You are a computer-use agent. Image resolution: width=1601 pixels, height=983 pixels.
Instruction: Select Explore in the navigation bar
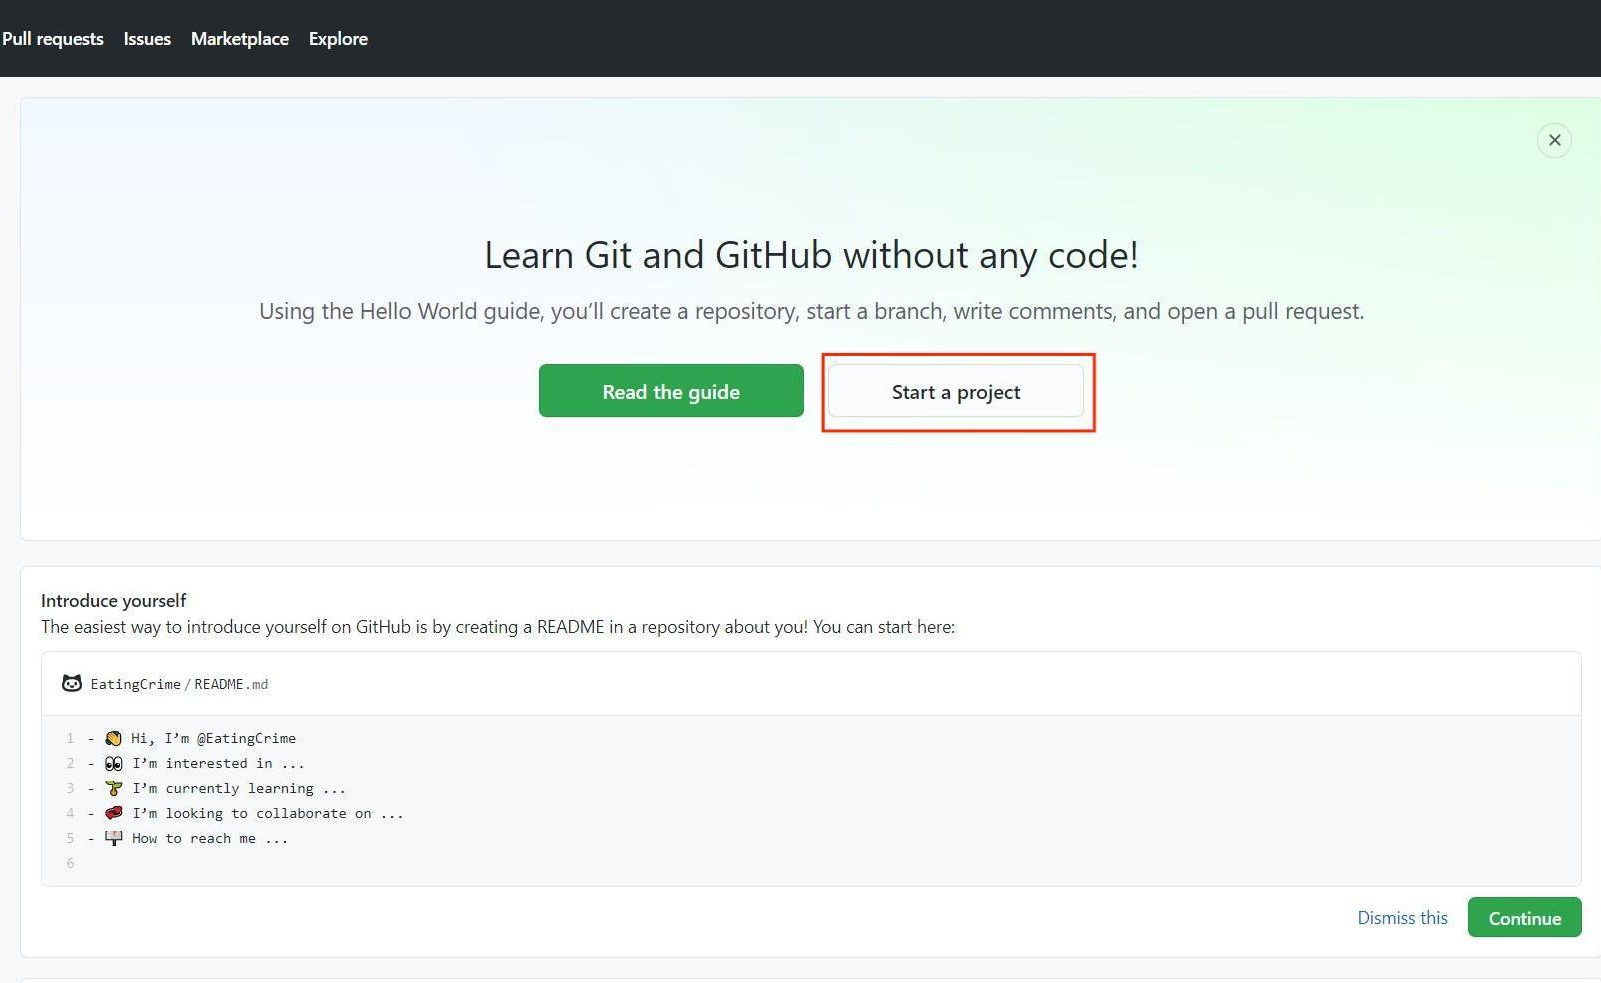pyautogui.click(x=338, y=39)
